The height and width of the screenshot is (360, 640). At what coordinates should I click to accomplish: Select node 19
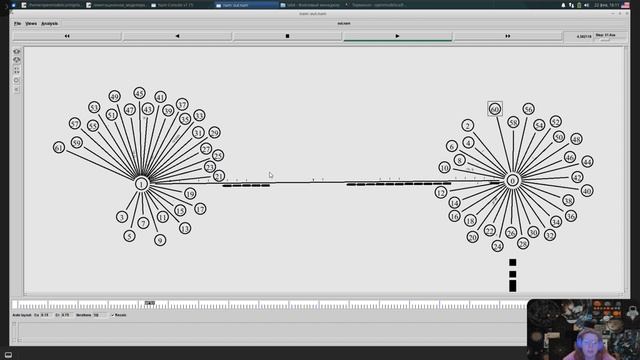point(190,194)
